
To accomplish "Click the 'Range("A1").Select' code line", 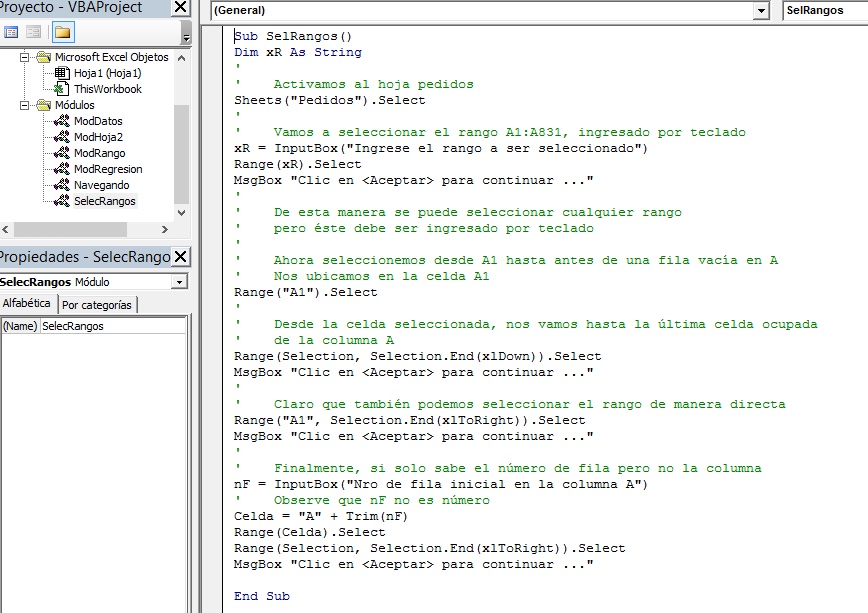I will (x=306, y=292).
